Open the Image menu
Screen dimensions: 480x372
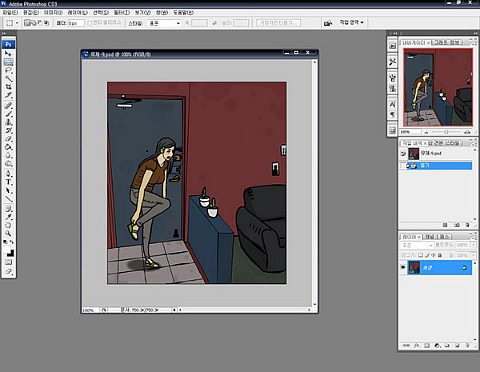(53, 13)
